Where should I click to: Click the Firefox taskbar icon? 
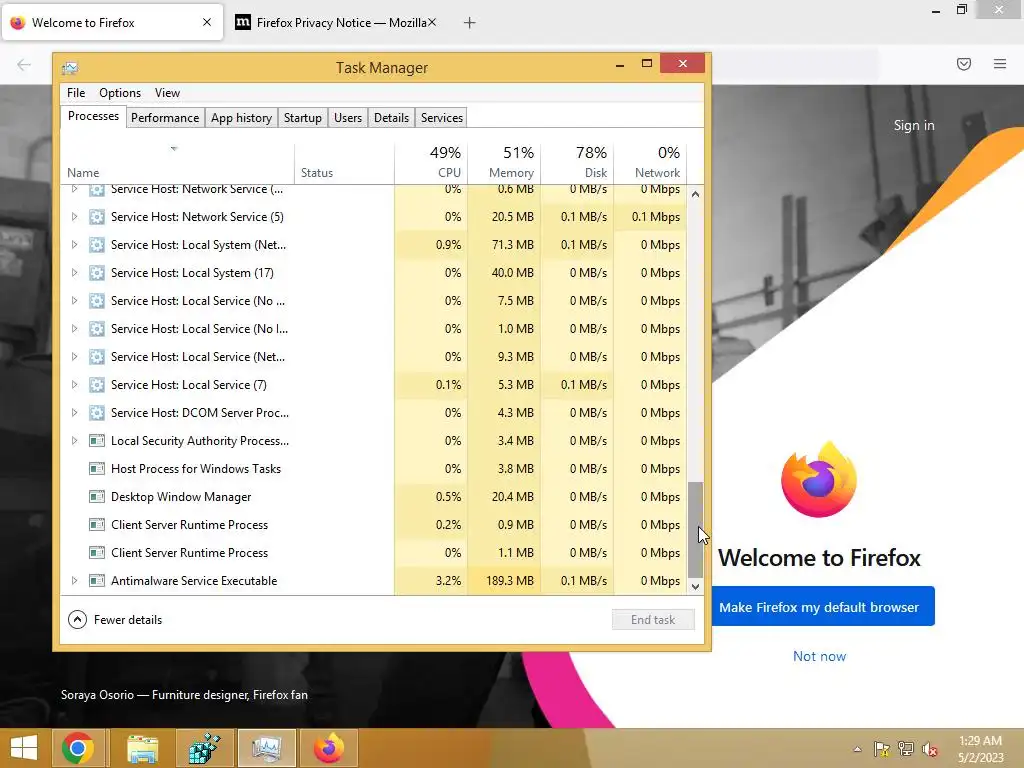pos(328,748)
